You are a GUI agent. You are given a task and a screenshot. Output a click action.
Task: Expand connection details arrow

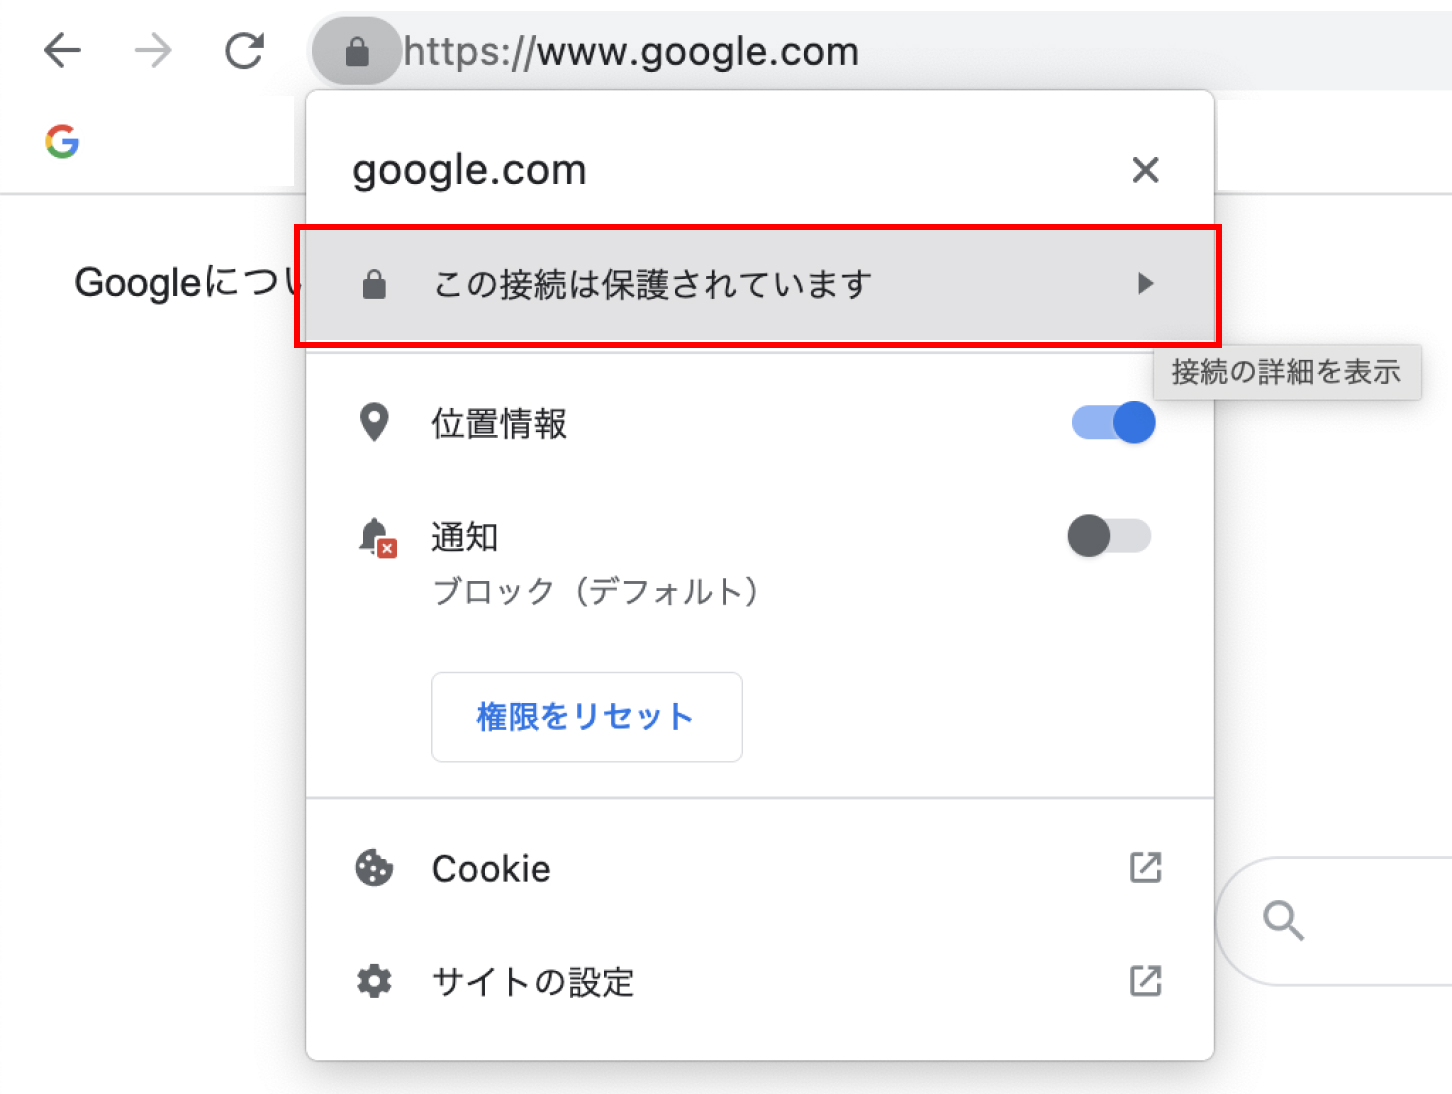click(1146, 284)
